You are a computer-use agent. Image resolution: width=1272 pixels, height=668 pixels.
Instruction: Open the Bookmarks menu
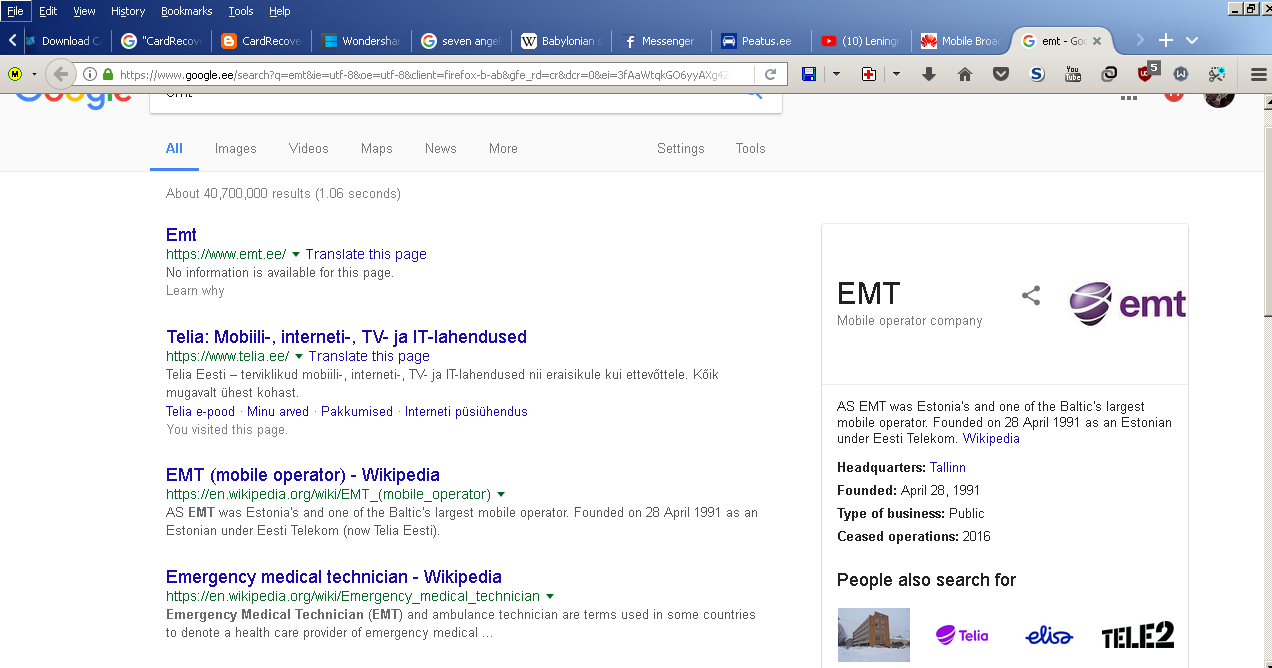tap(186, 11)
